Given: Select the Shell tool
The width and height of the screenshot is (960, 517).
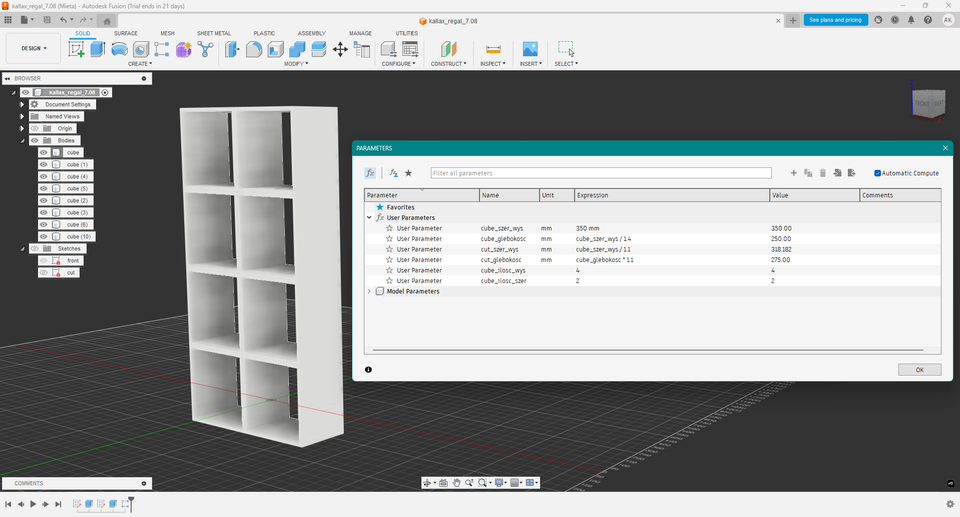Looking at the screenshot, I should pos(276,50).
